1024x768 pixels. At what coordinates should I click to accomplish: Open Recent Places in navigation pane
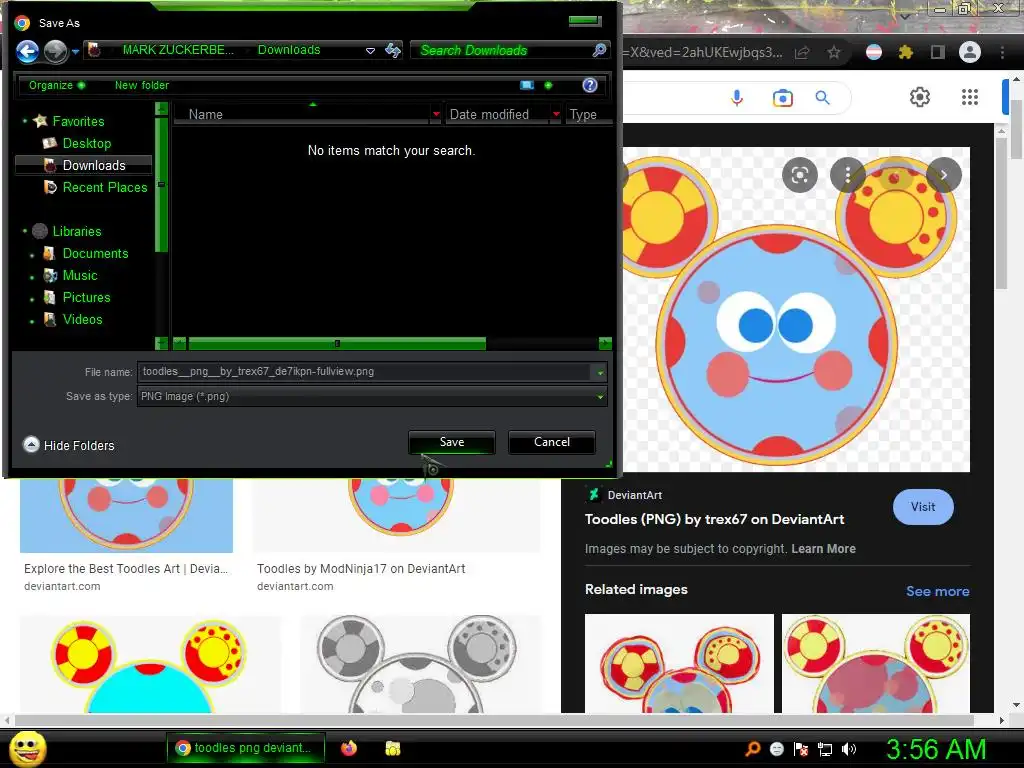click(104, 187)
